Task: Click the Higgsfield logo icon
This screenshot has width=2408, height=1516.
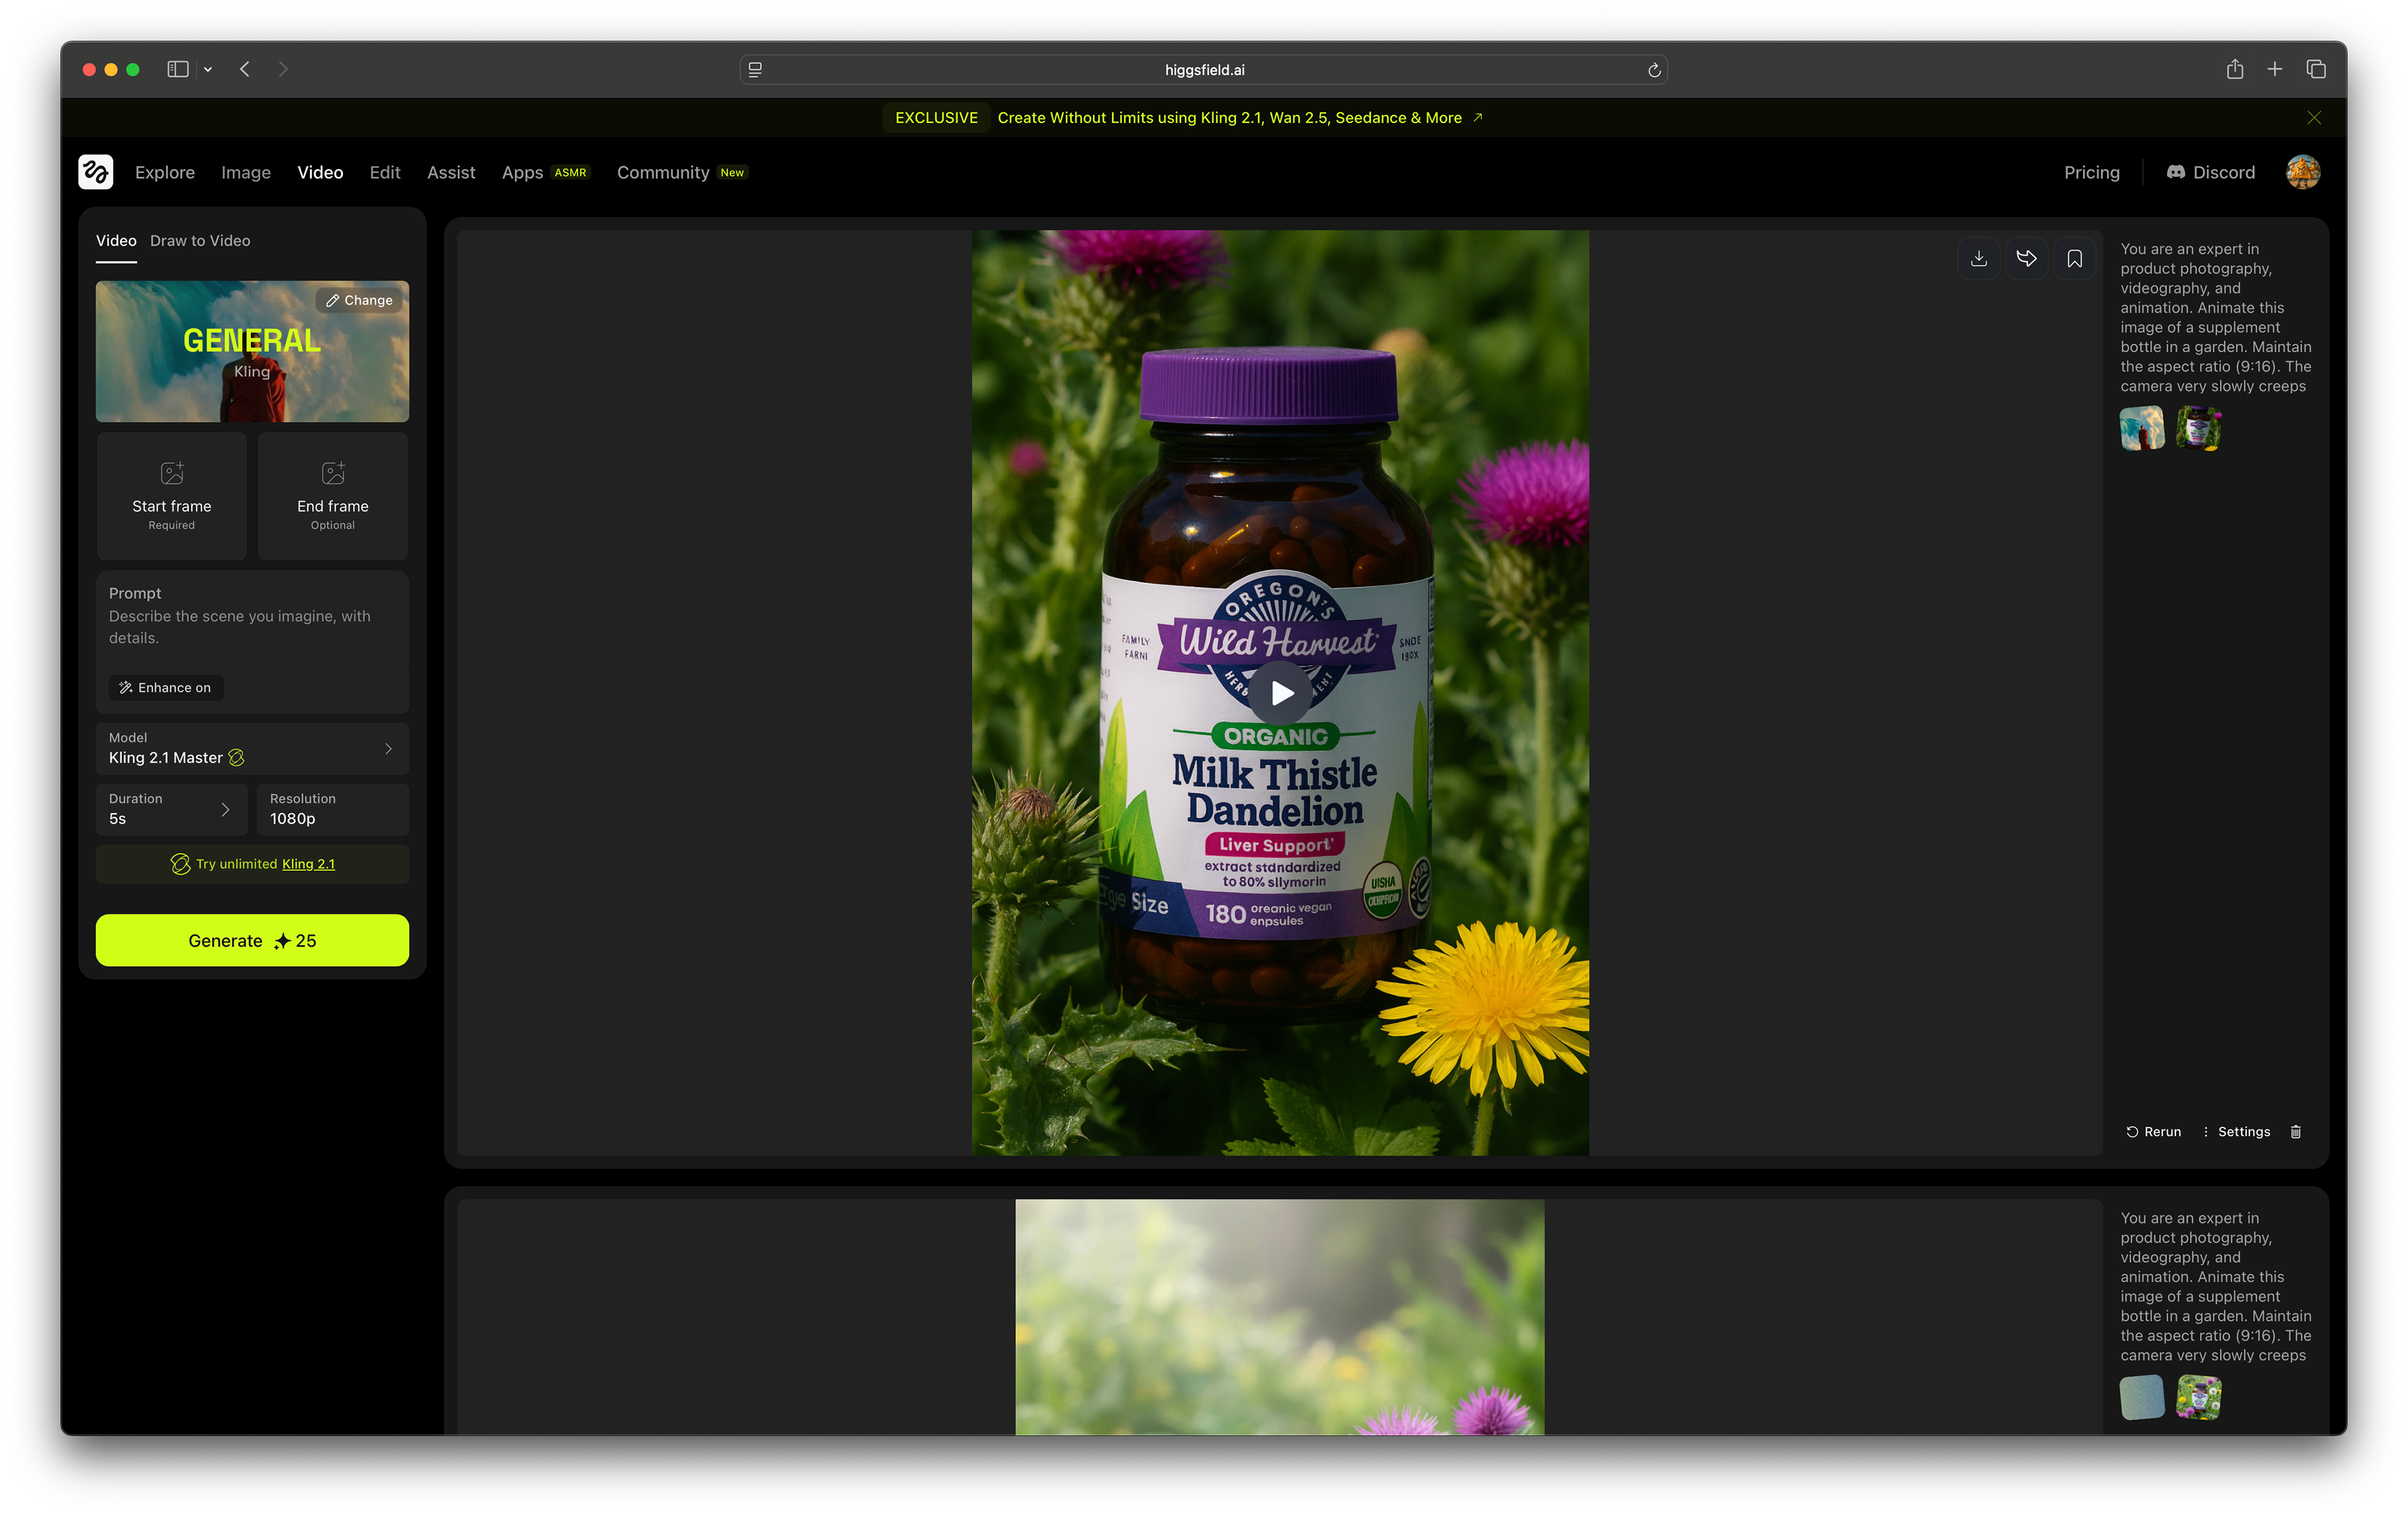Action: 96,172
